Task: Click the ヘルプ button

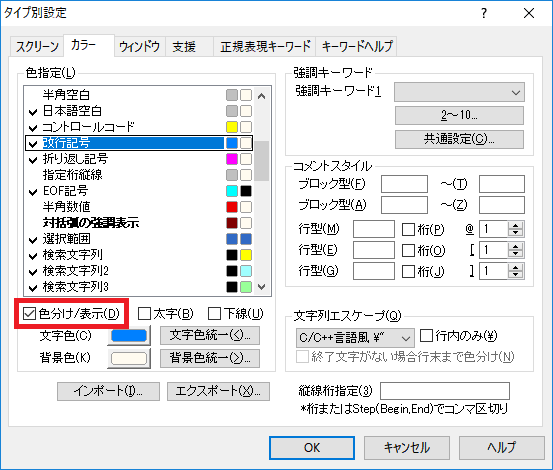Action: pos(502,448)
